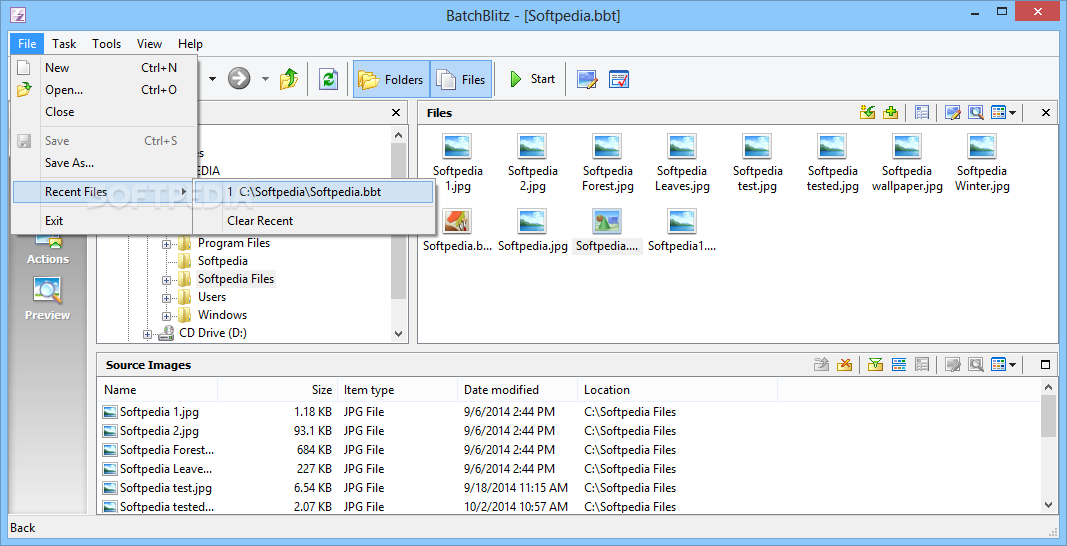Choose New from the File menu
This screenshot has width=1067, height=546.
(104, 67)
